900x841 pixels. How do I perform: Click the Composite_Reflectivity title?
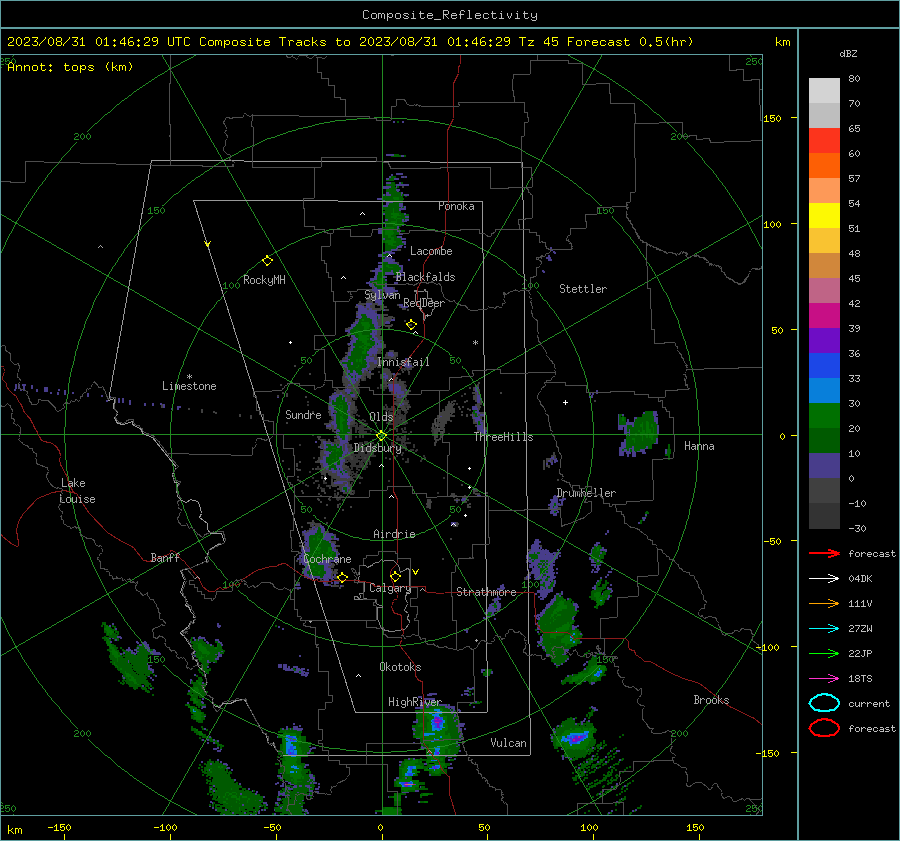tap(449, 15)
